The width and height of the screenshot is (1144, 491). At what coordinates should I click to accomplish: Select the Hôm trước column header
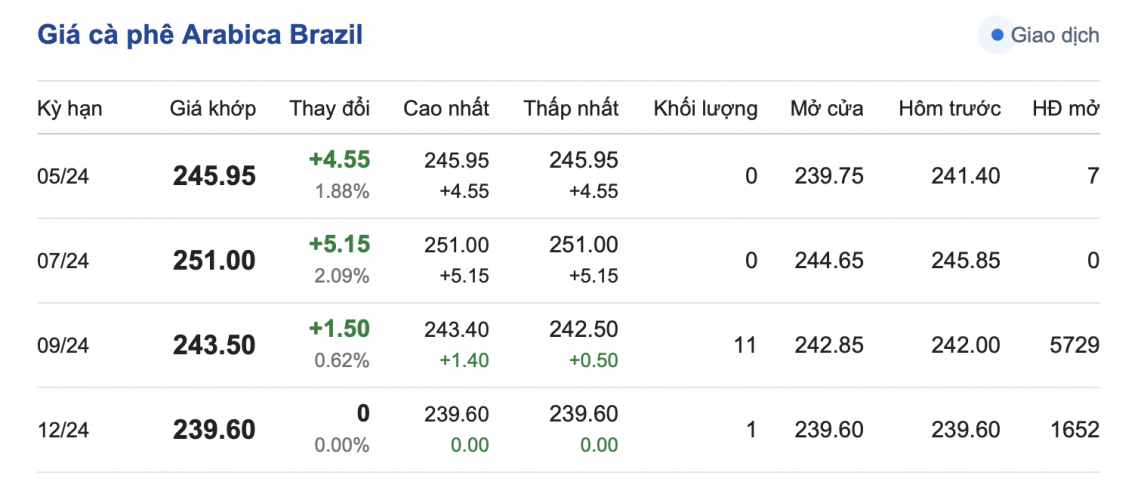(949, 108)
